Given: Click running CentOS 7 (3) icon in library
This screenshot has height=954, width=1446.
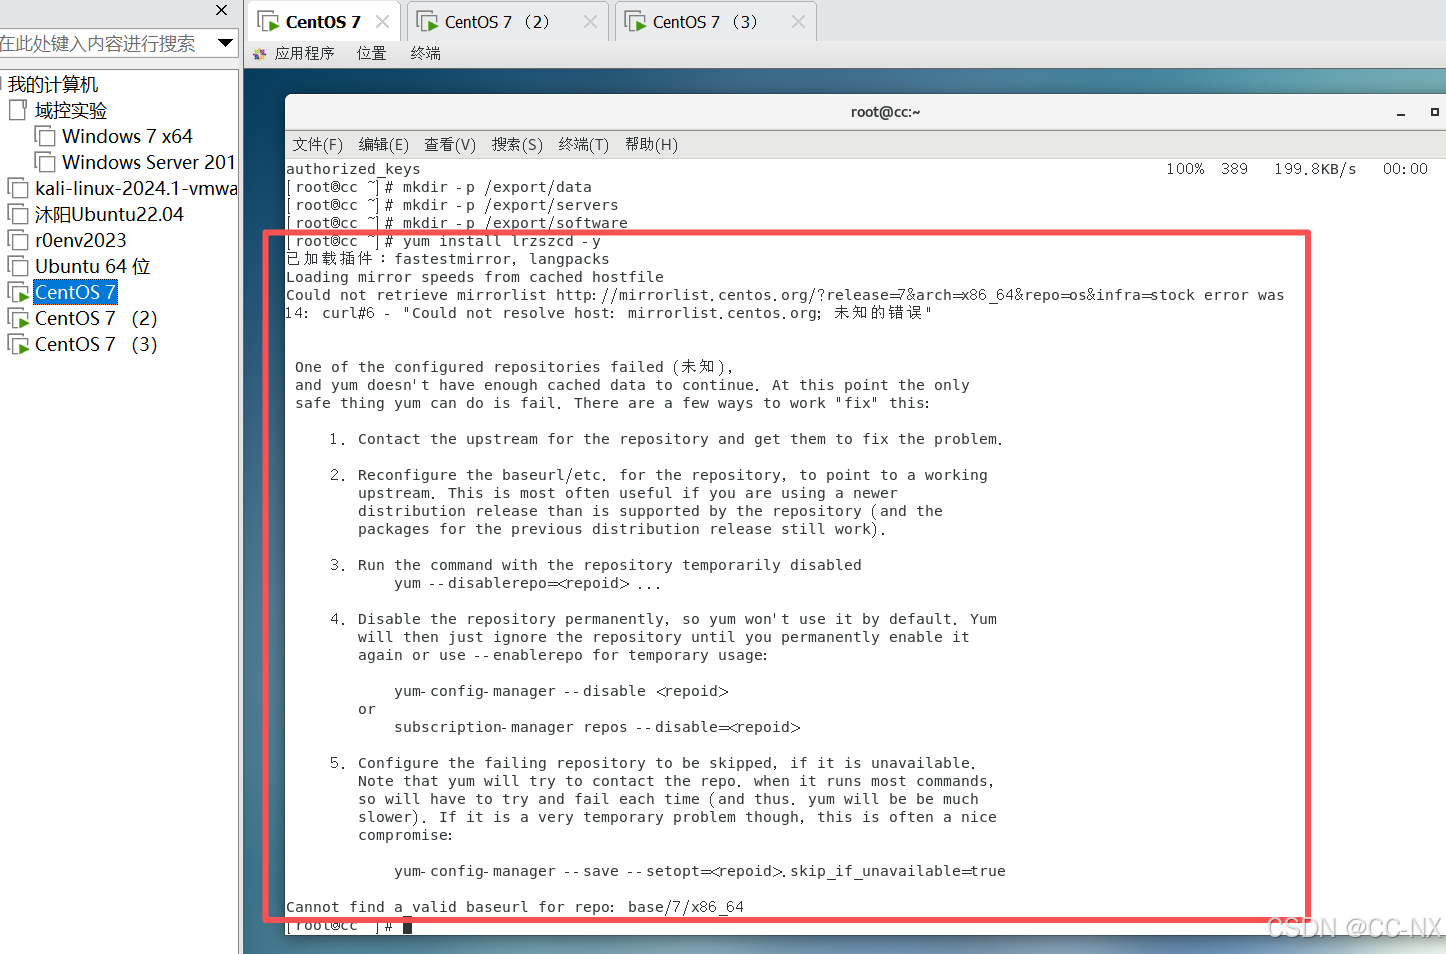Looking at the screenshot, I should tap(18, 344).
